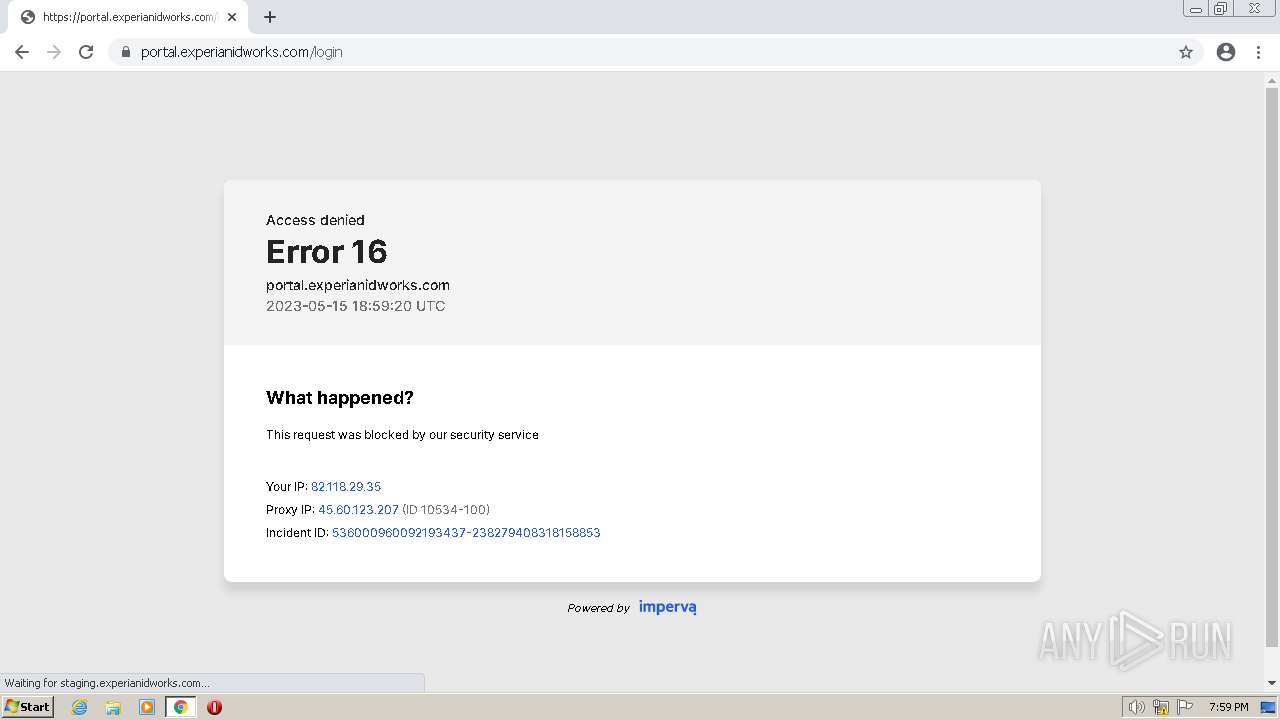Minimize the Chrome window
Image resolution: width=1280 pixels, height=720 pixels.
click(1195, 9)
